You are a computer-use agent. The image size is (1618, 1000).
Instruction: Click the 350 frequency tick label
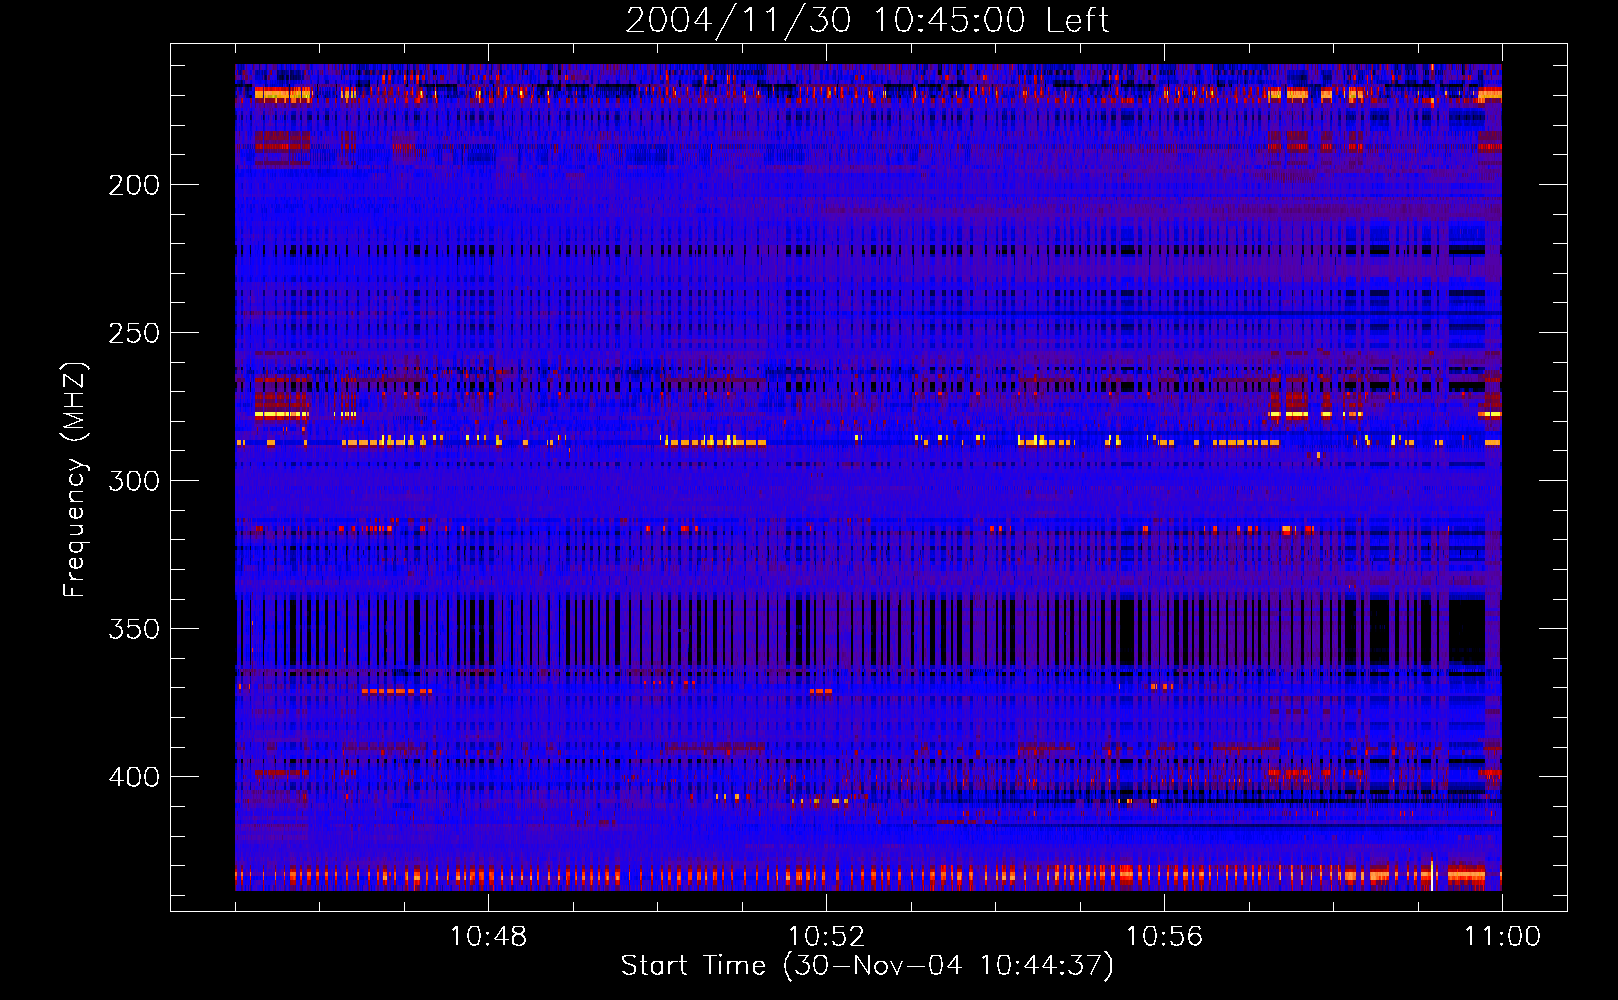[x=134, y=629]
